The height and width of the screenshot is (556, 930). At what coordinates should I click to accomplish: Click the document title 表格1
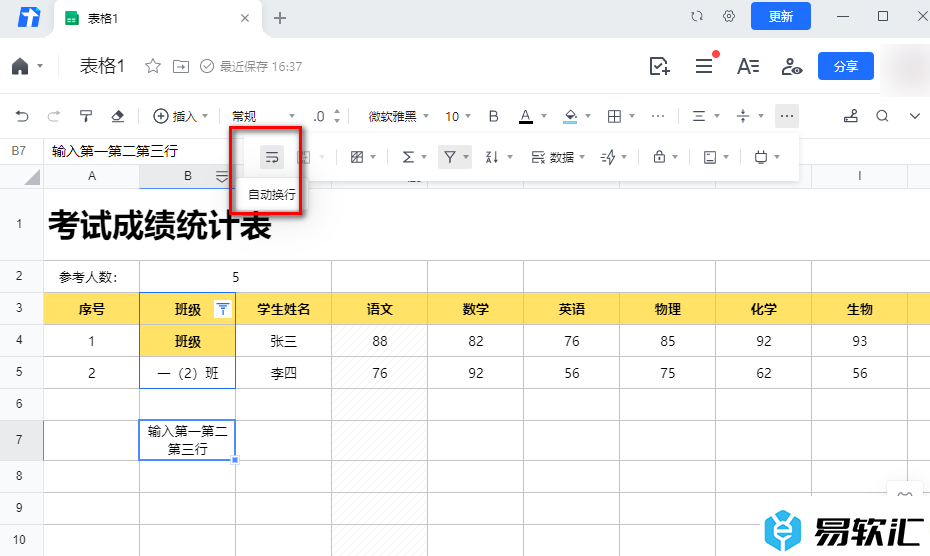(x=102, y=66)
